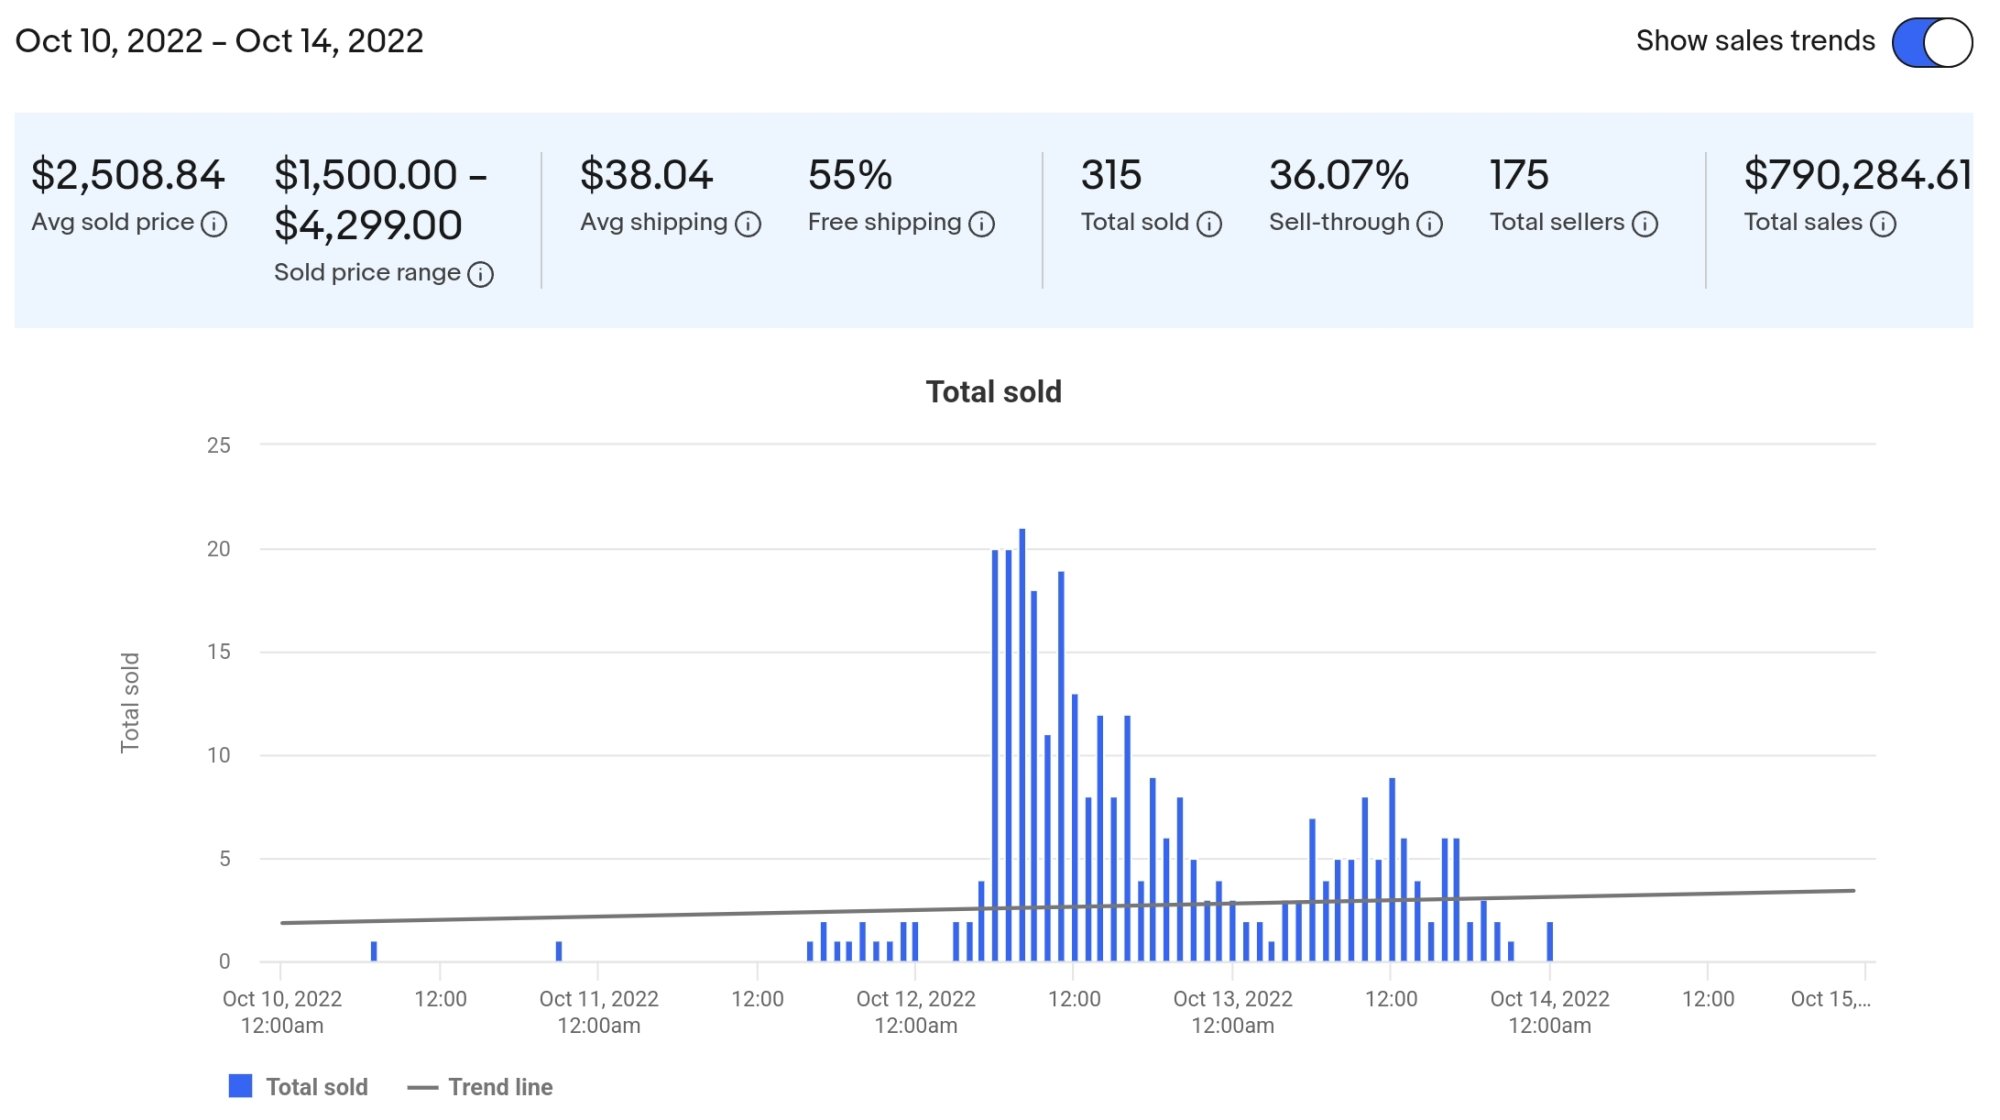Open info icon next to Sold price range

tap(481, 274)
